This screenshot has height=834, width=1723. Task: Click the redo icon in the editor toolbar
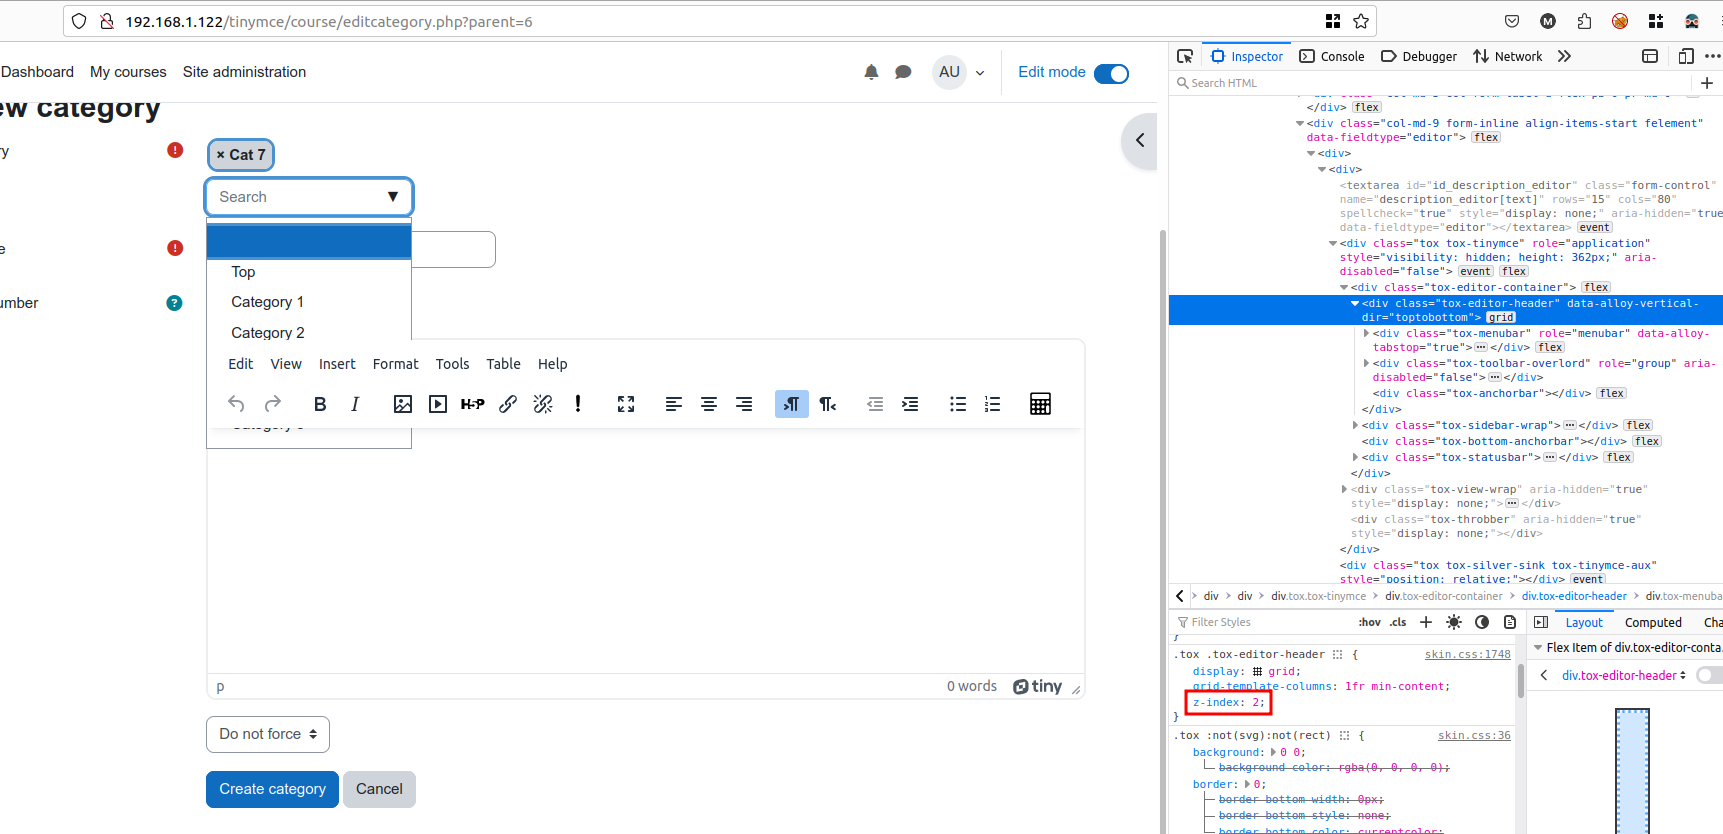click(272, 404)
